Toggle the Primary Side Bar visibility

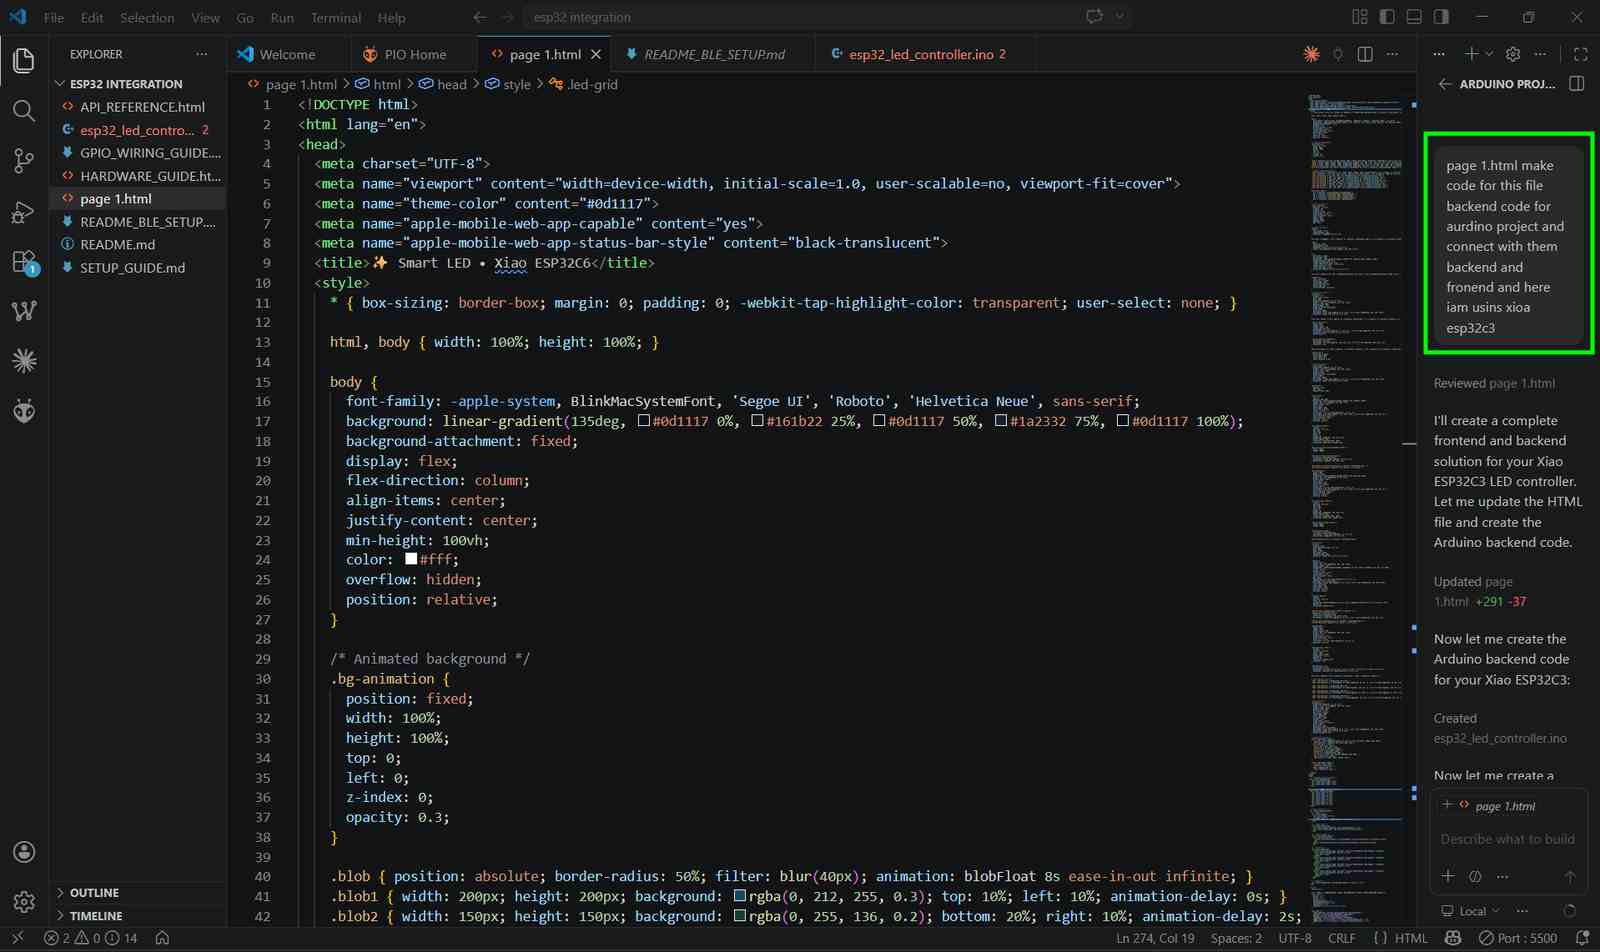coord(1386,17)
